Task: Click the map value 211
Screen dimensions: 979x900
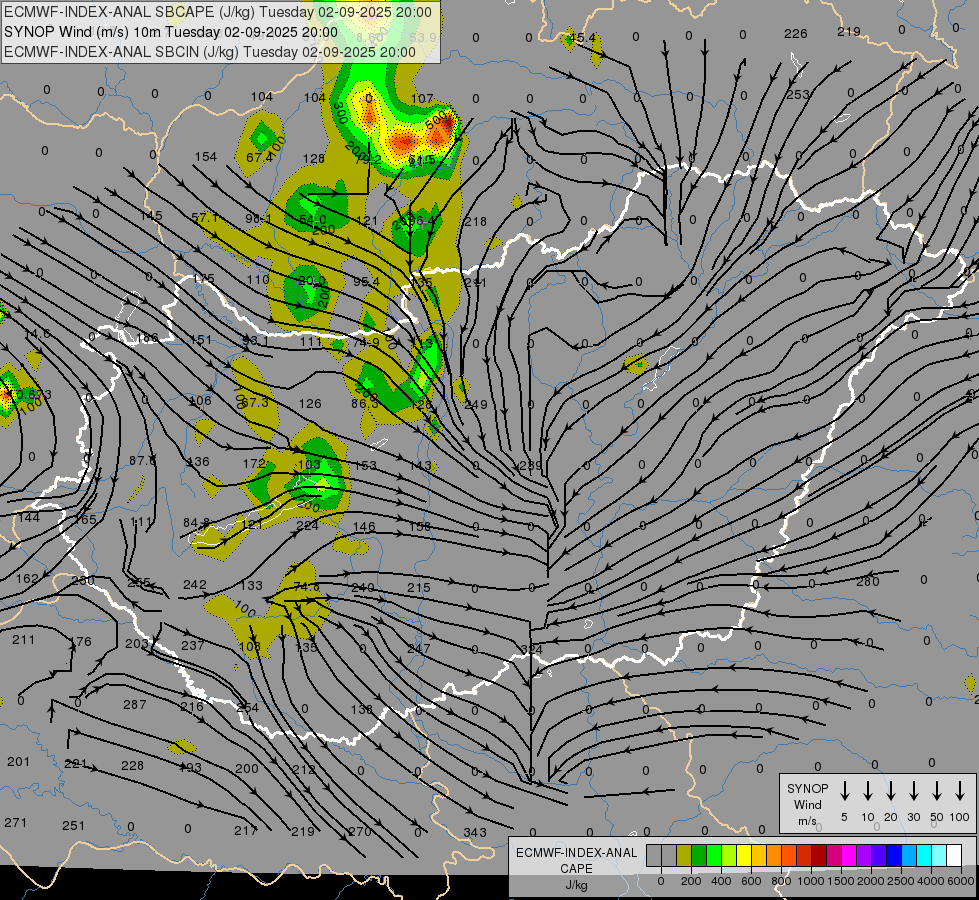Action: [x=23, y=640]
